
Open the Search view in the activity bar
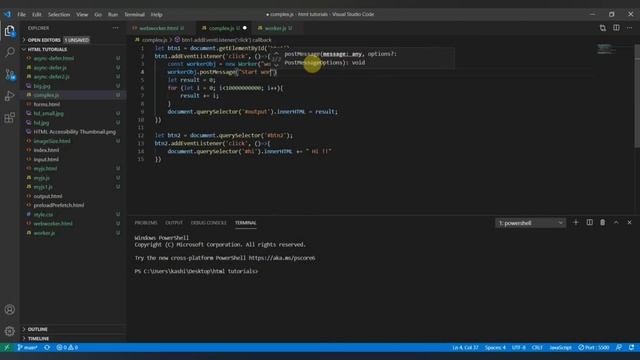10,52
